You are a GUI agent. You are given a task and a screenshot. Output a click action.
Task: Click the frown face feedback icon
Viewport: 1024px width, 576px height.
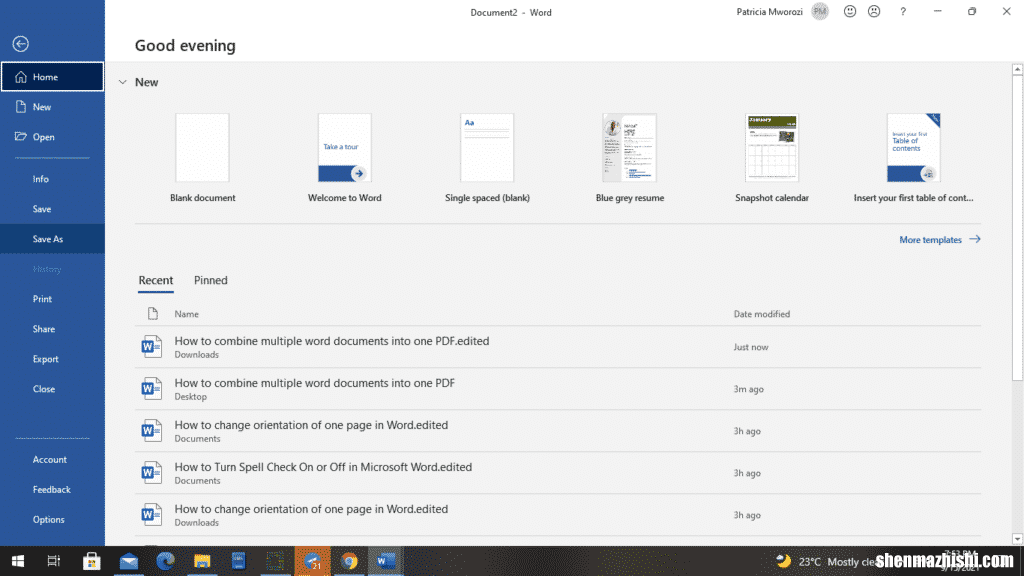click(874, 12)
